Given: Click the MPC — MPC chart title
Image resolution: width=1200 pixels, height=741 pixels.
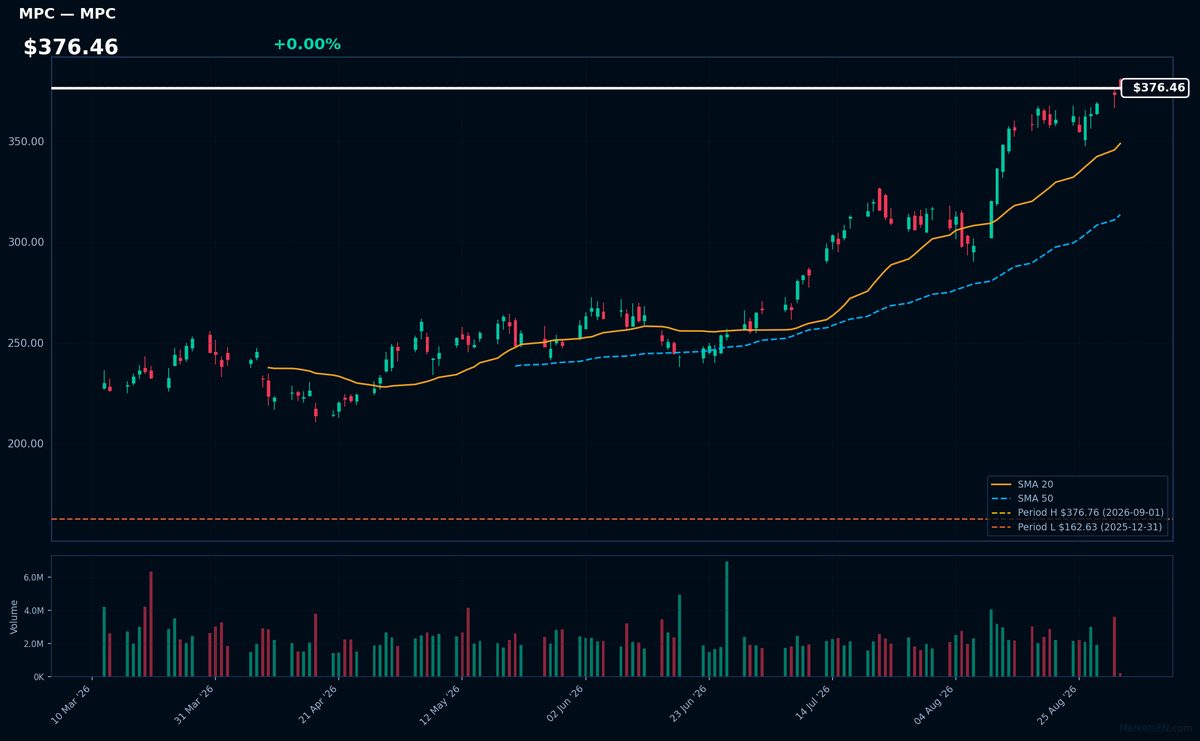Looking at the screenshot, I should (67, 14).
